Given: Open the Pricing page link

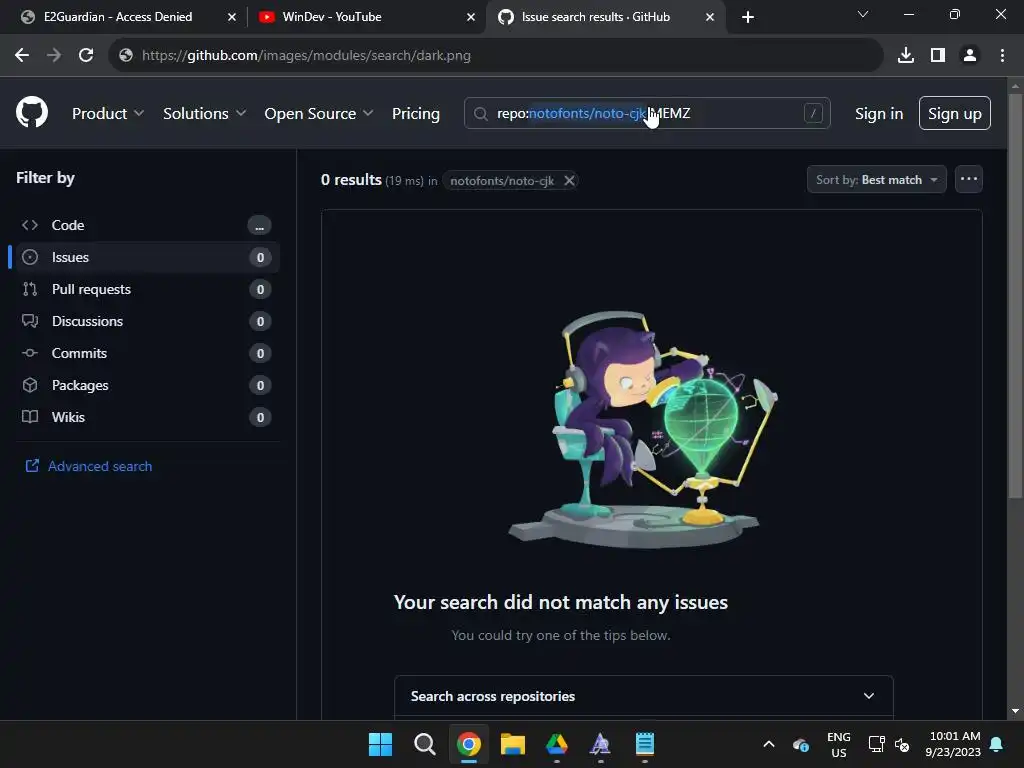Looking at the screenshot, I should [x=415, y=114].
